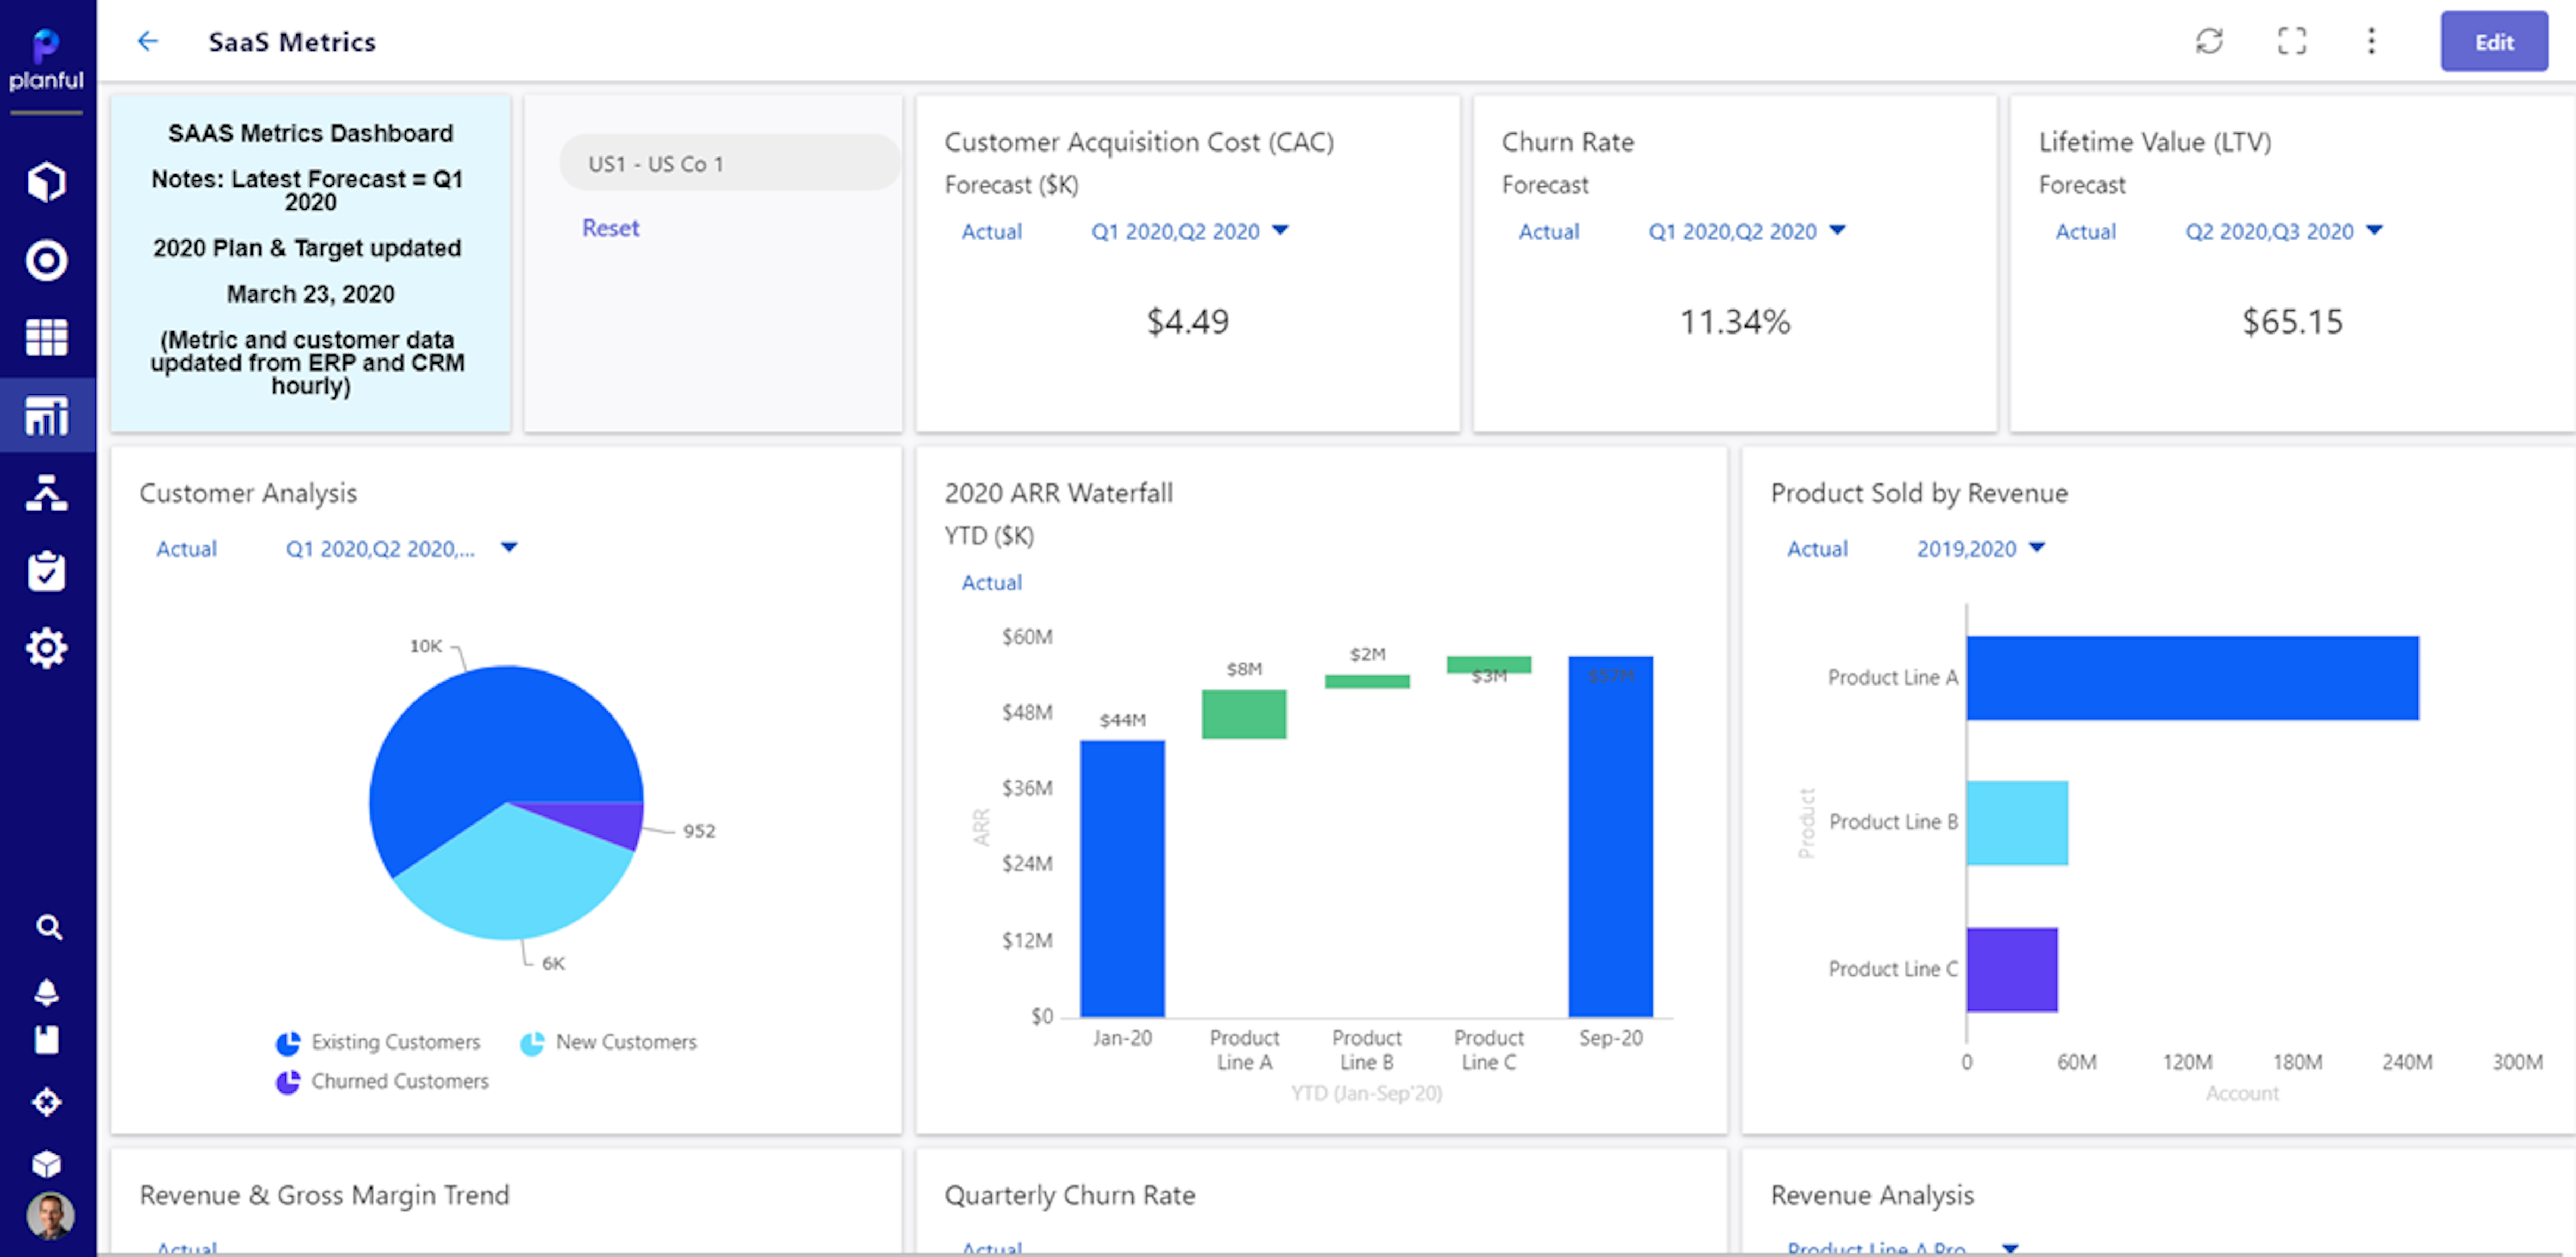
Task: Click the Edit button
Action: [x=2494, y=41]
